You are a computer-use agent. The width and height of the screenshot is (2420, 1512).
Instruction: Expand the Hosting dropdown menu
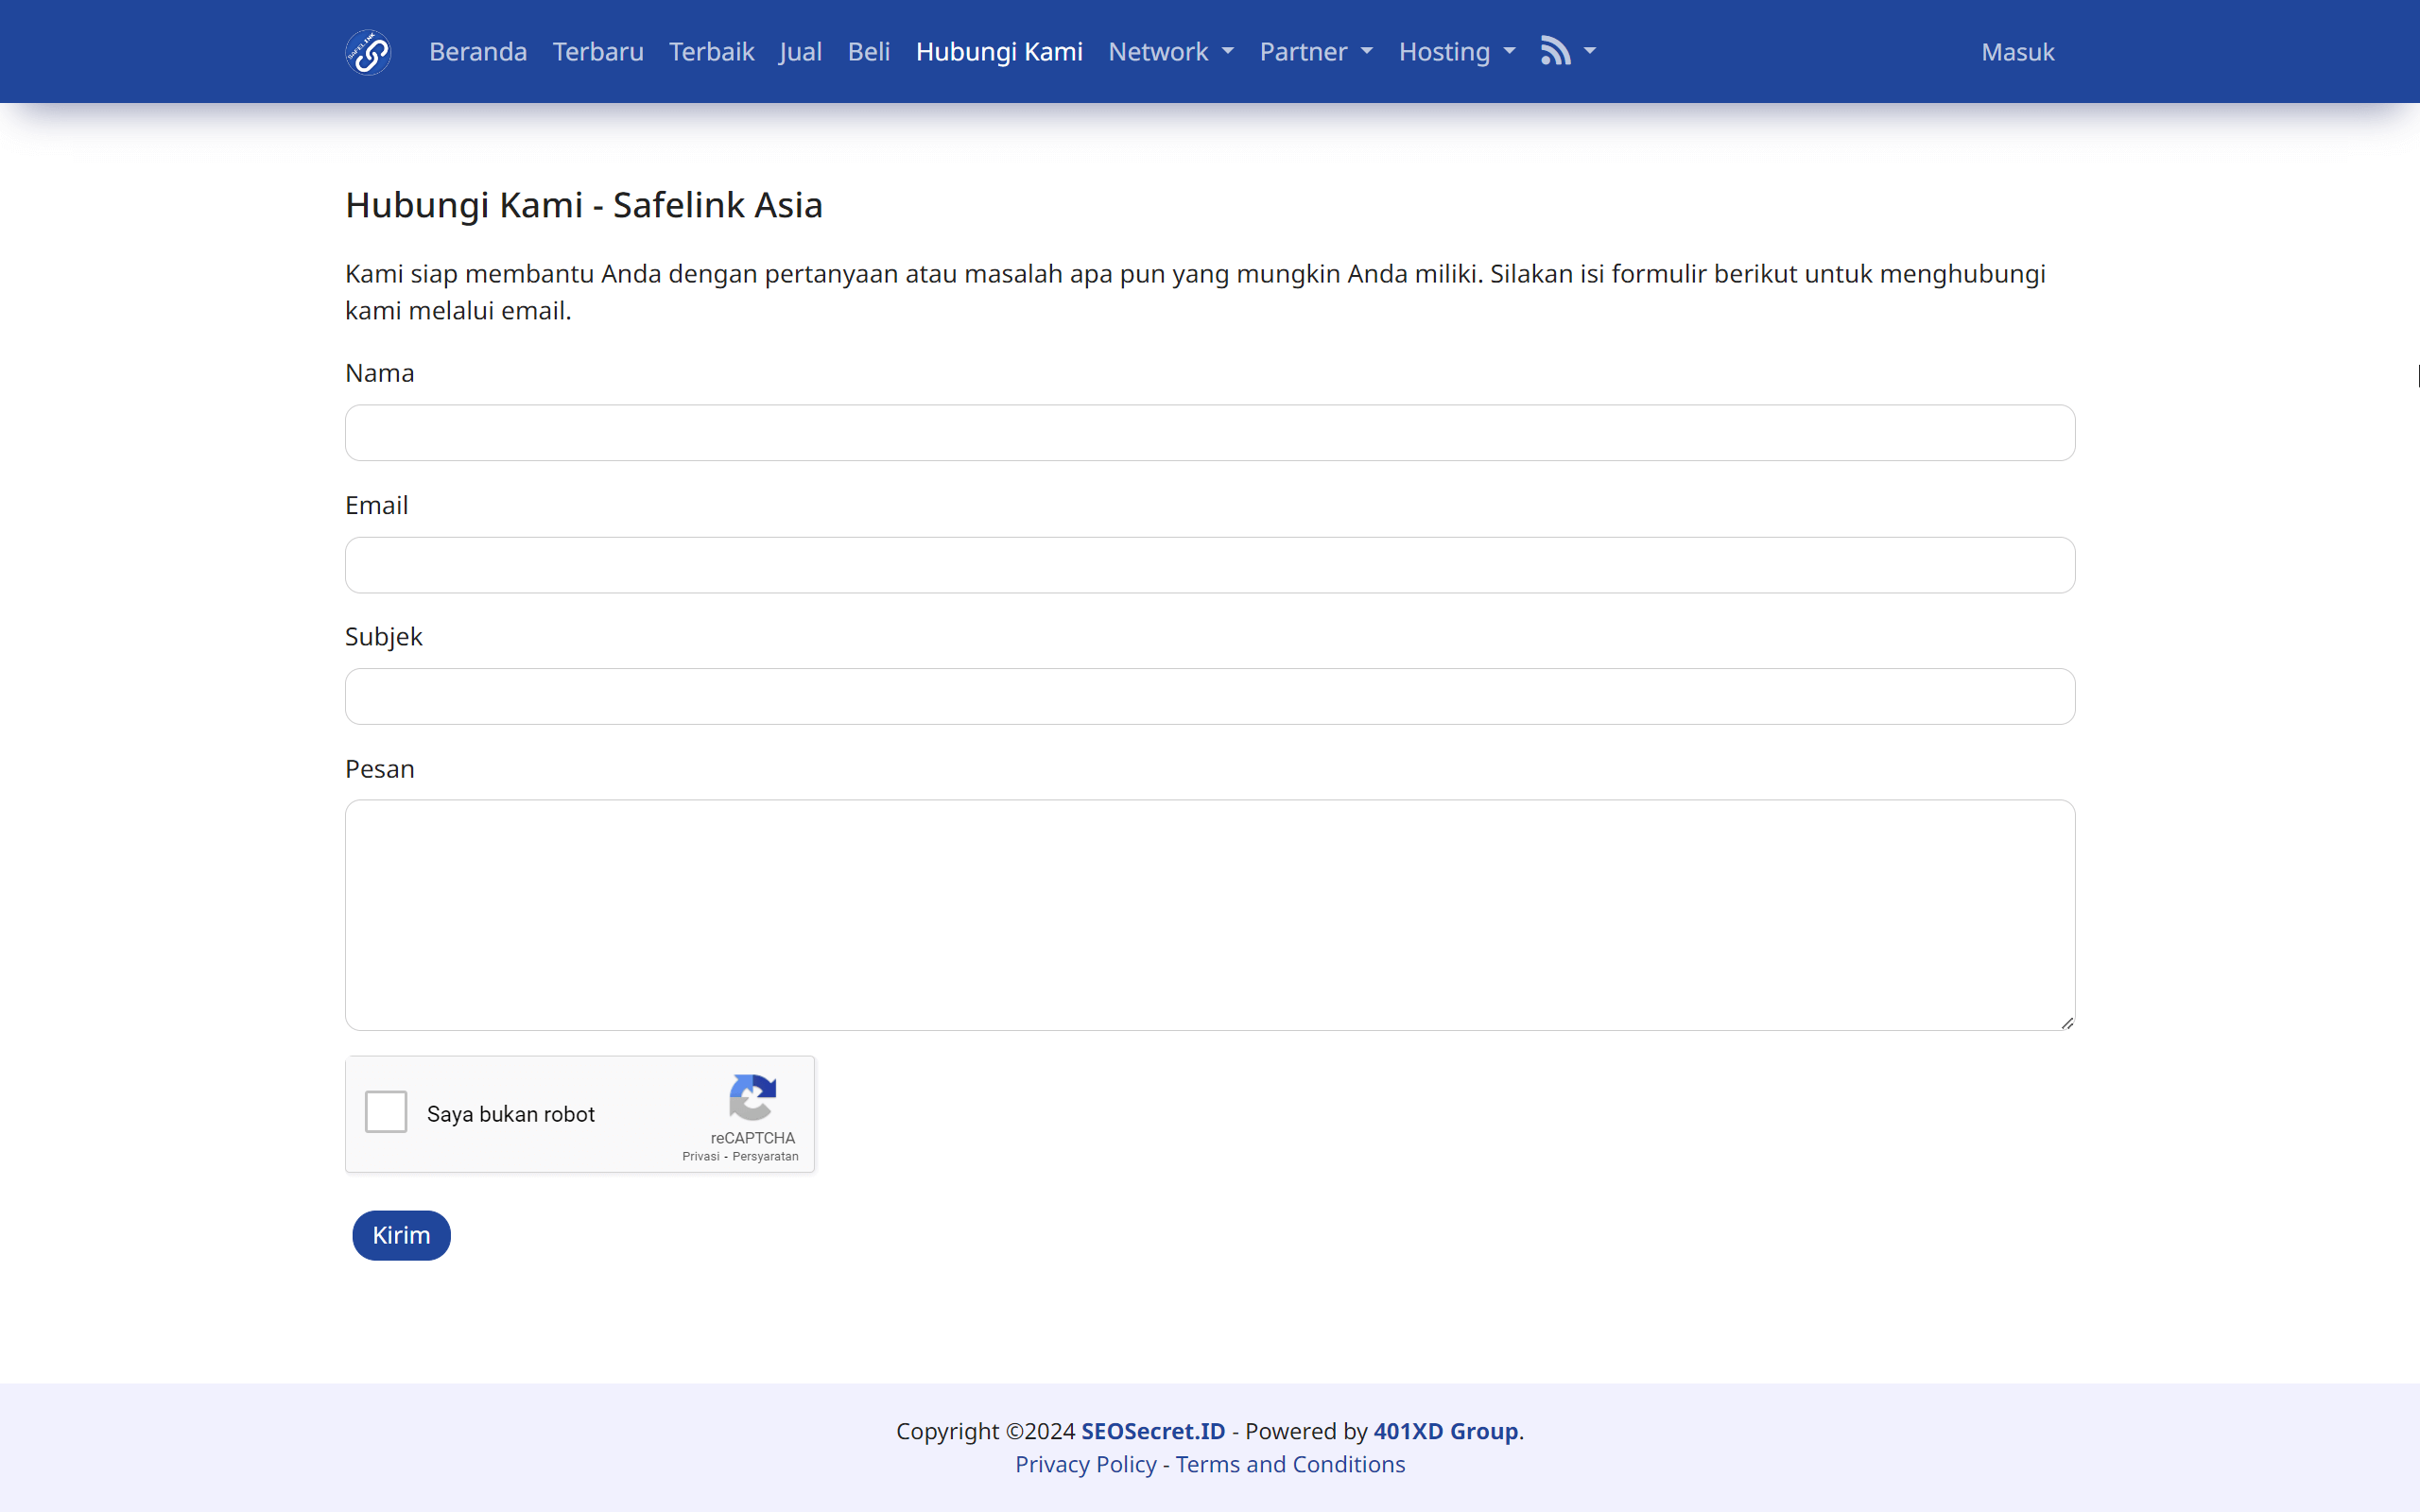[1456, 51]
